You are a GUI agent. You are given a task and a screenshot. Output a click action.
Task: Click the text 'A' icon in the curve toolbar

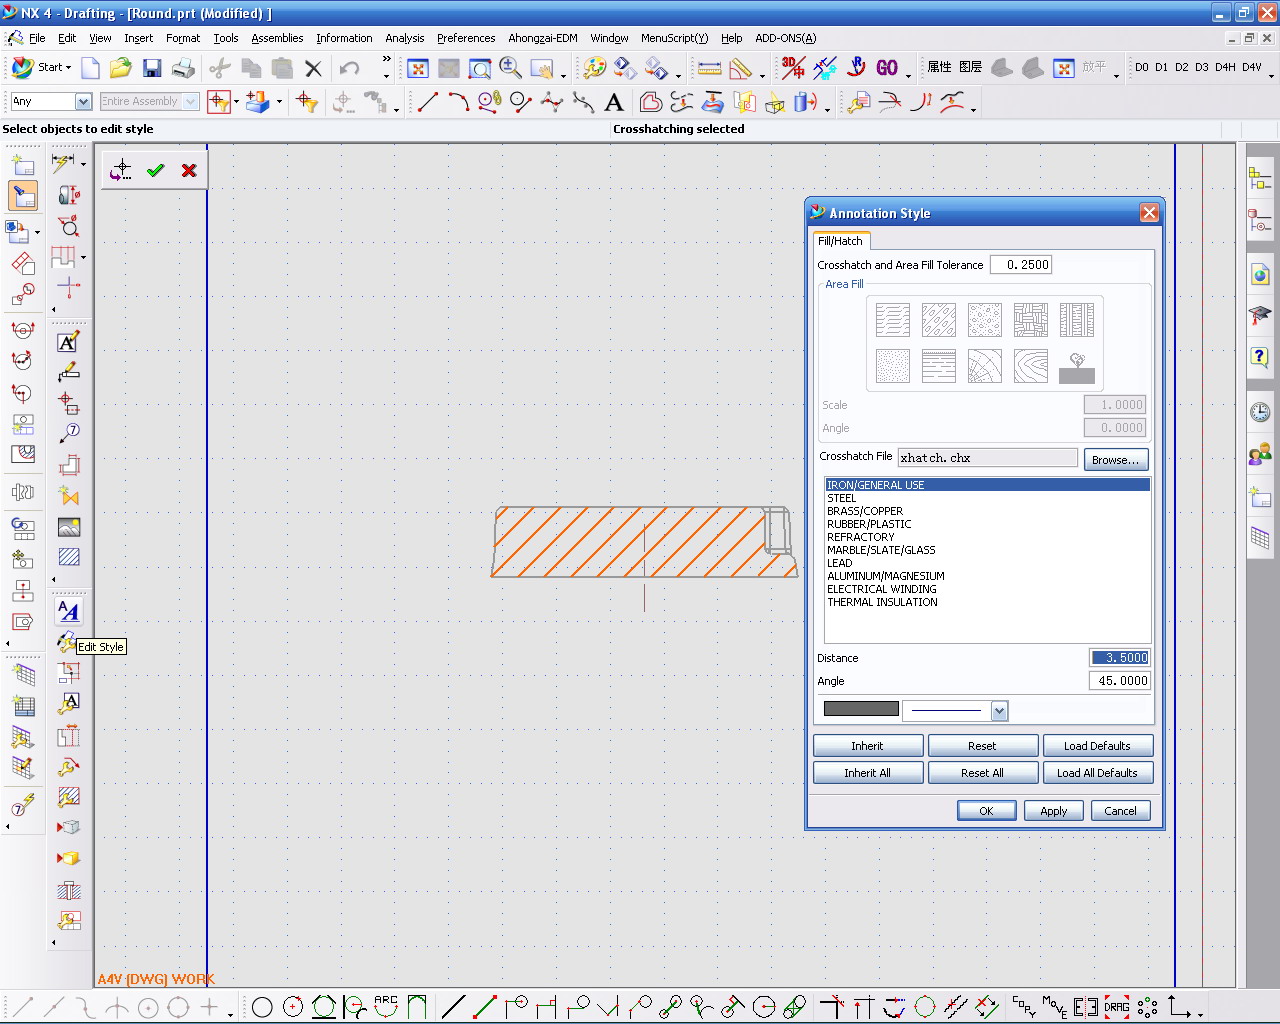614,102
